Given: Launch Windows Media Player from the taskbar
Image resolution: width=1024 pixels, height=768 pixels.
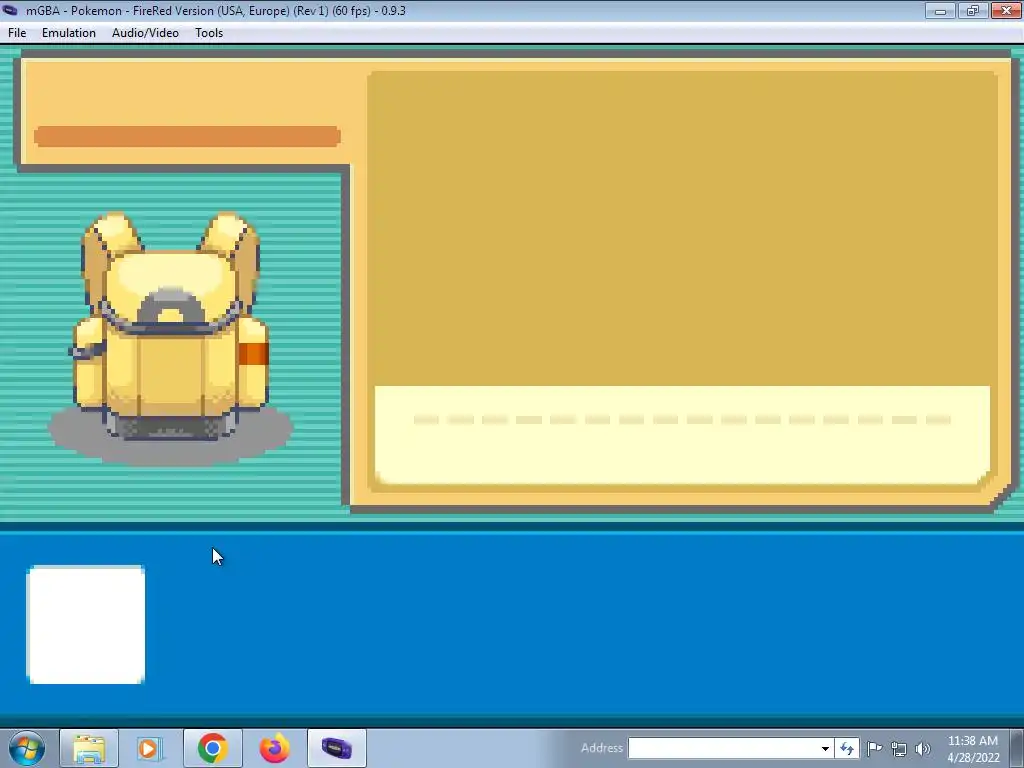Looking at the screenshot, I should pyautogui.click(x=150, y=748).
